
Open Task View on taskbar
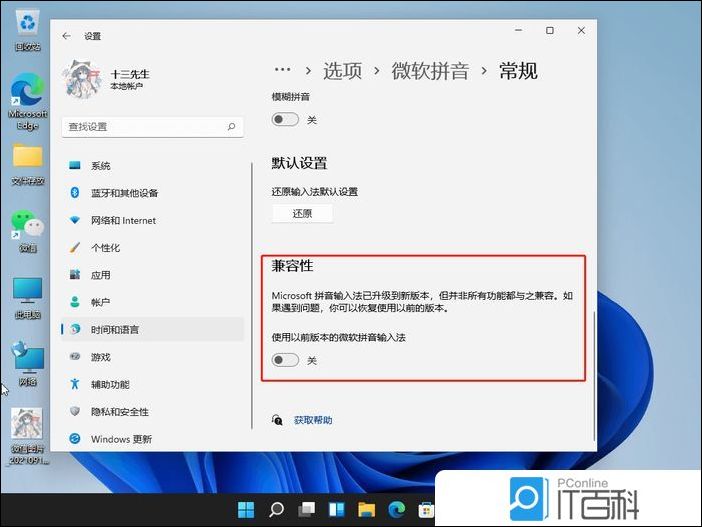pyautogui.click(x=307, y=510)
